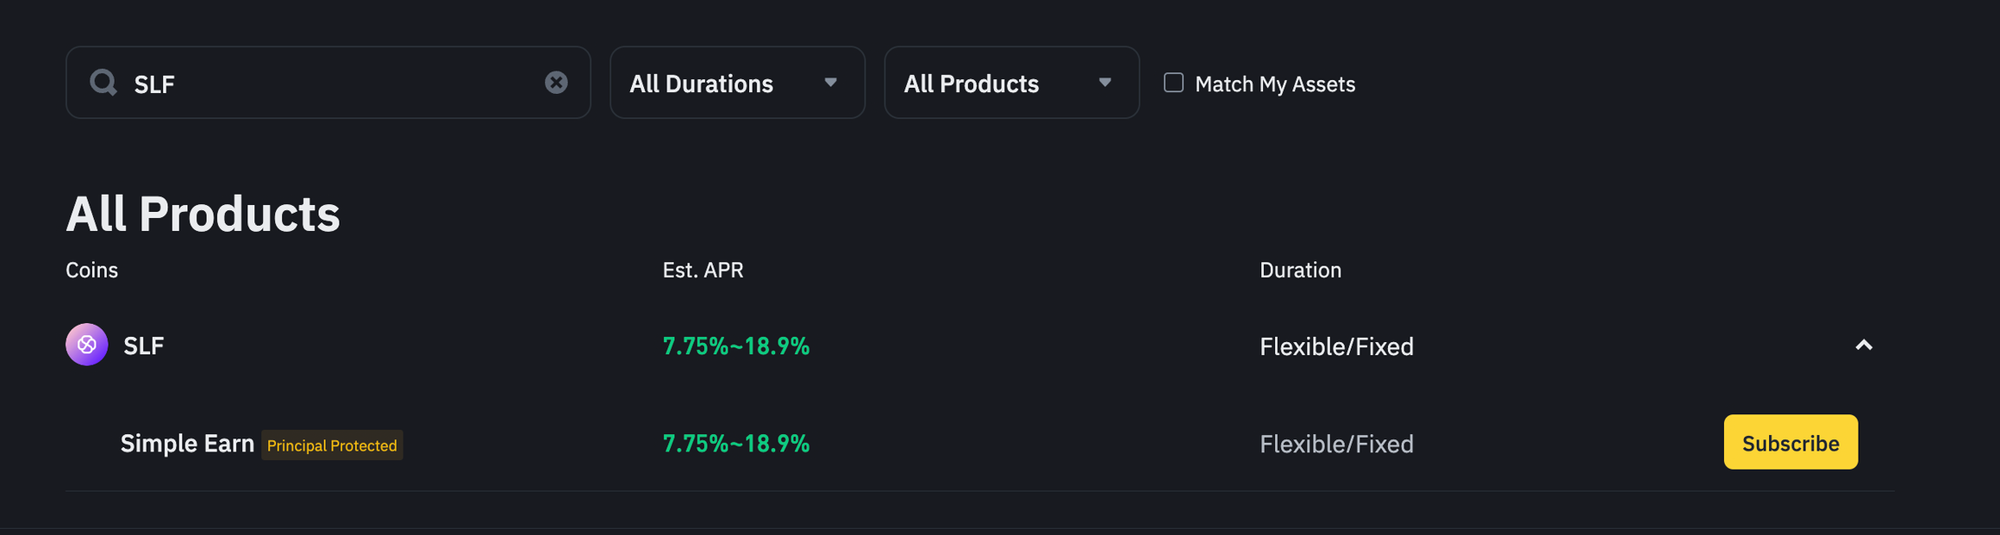Click the Duration column header
Viewport: 2000px width, 535px height.
click(x=1300, y=270)
